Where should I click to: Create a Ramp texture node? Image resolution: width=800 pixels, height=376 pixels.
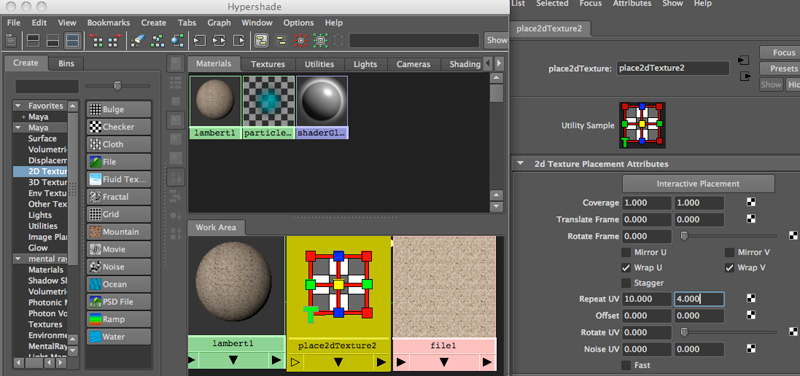[119, 319]
